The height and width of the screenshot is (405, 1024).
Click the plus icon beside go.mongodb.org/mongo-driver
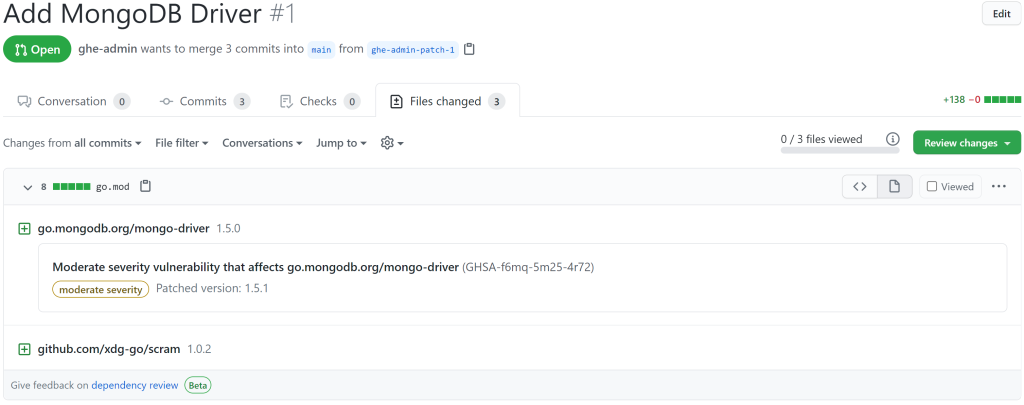[x=24, y=229]
